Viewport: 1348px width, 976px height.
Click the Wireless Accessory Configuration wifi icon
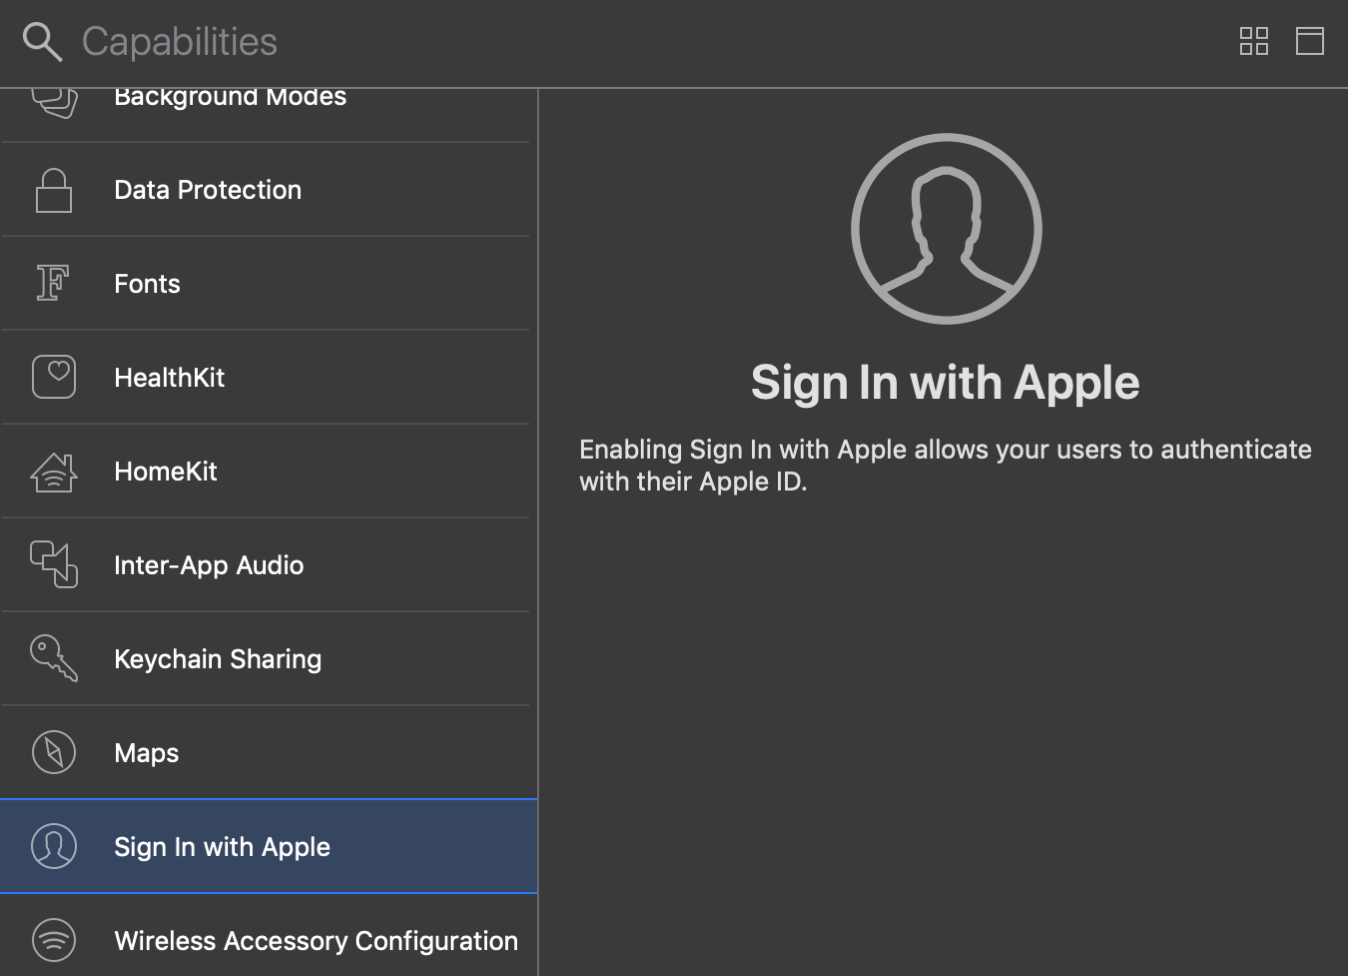[x=54, y=940]
